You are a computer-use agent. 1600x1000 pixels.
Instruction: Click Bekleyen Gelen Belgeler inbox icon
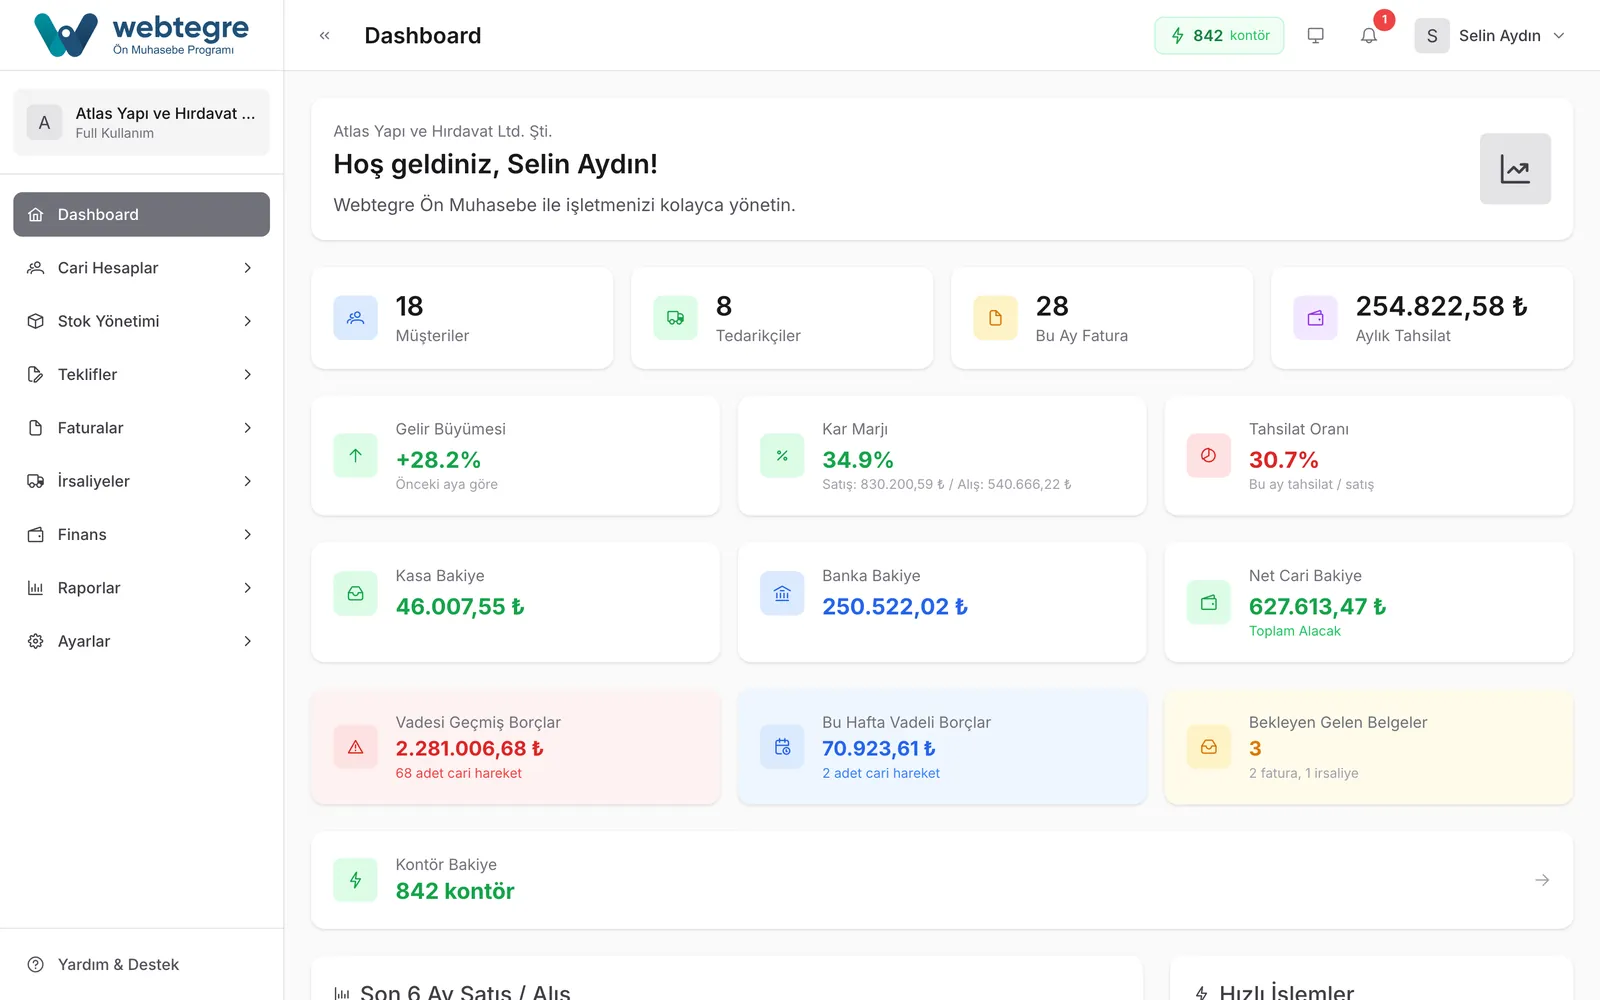1208,747
